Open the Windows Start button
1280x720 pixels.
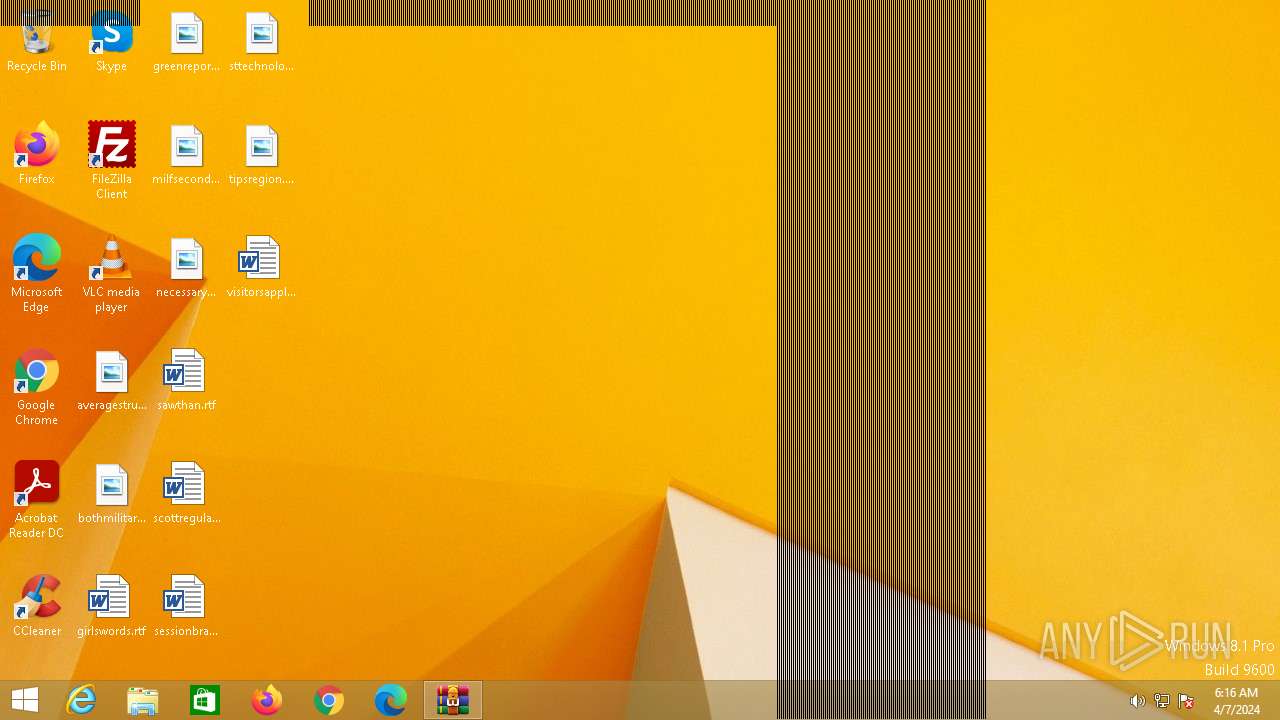pos(25,700)
